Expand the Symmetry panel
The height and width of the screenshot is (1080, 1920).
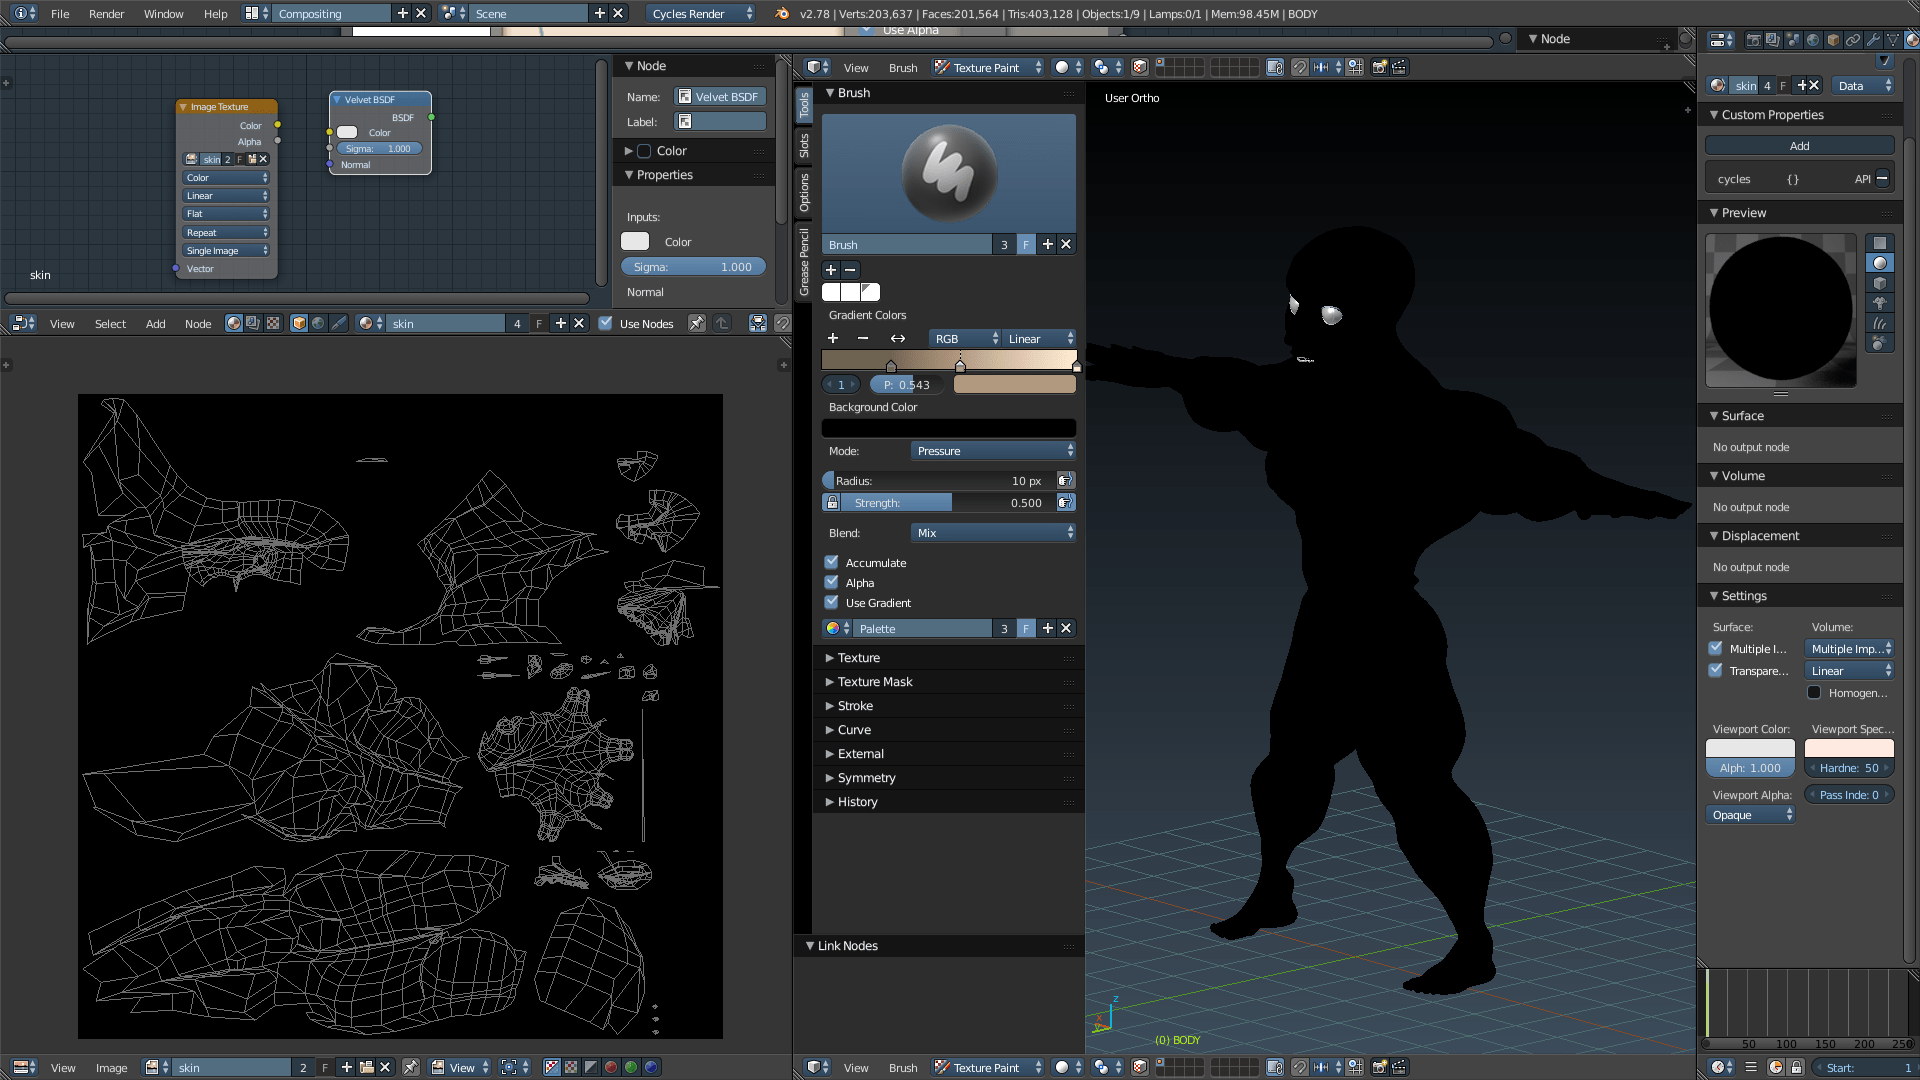[866, 777]
